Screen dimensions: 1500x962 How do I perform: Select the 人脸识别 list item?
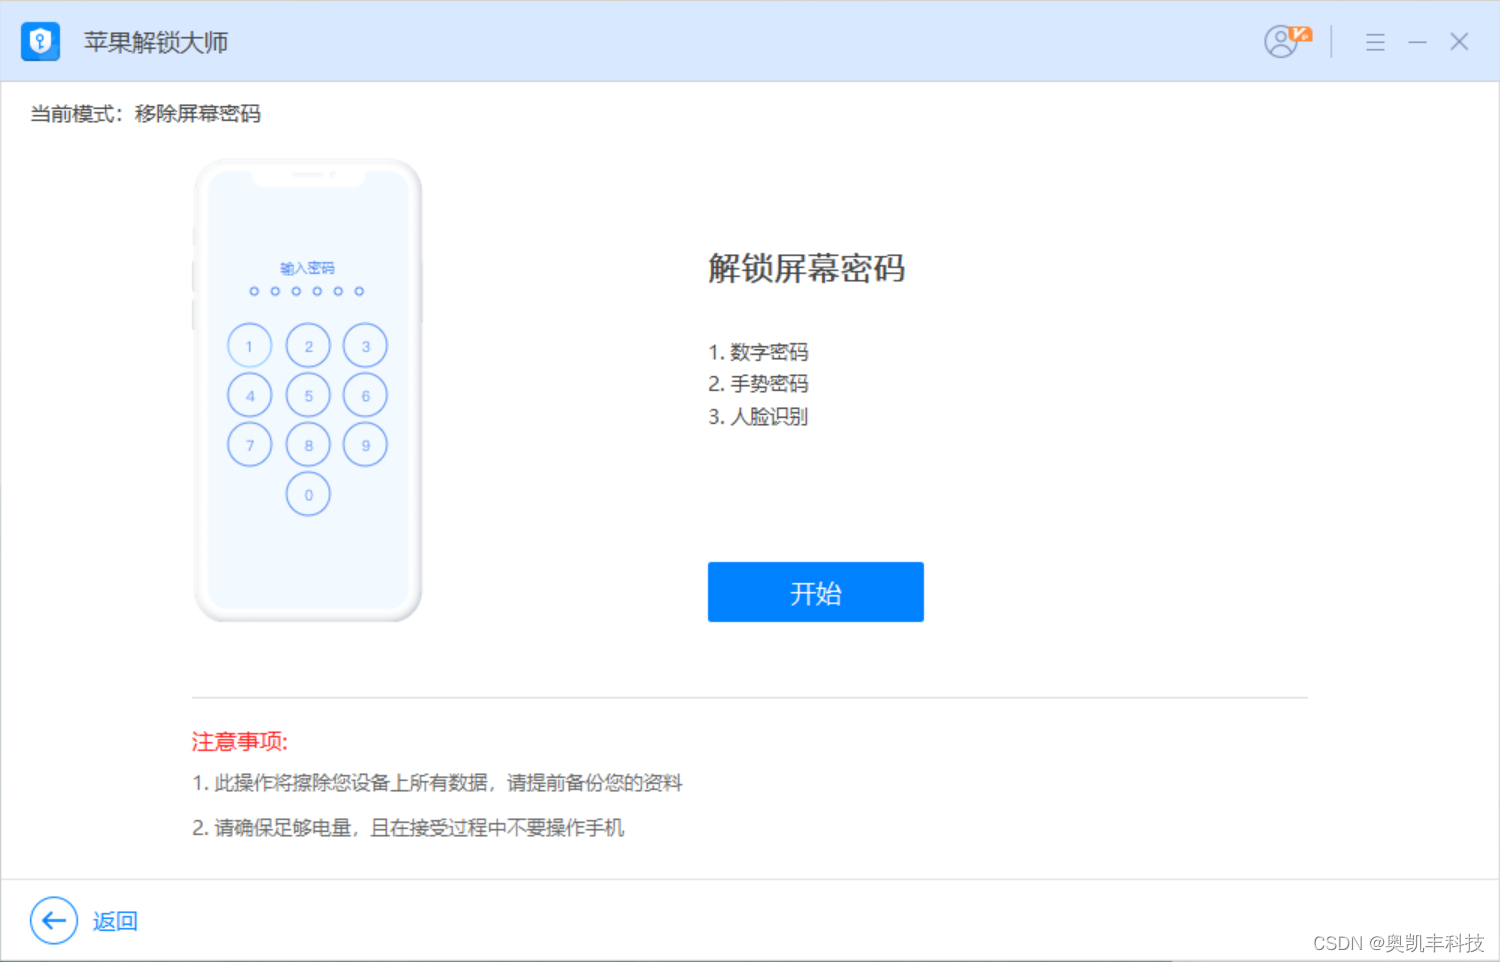[757, 417]
